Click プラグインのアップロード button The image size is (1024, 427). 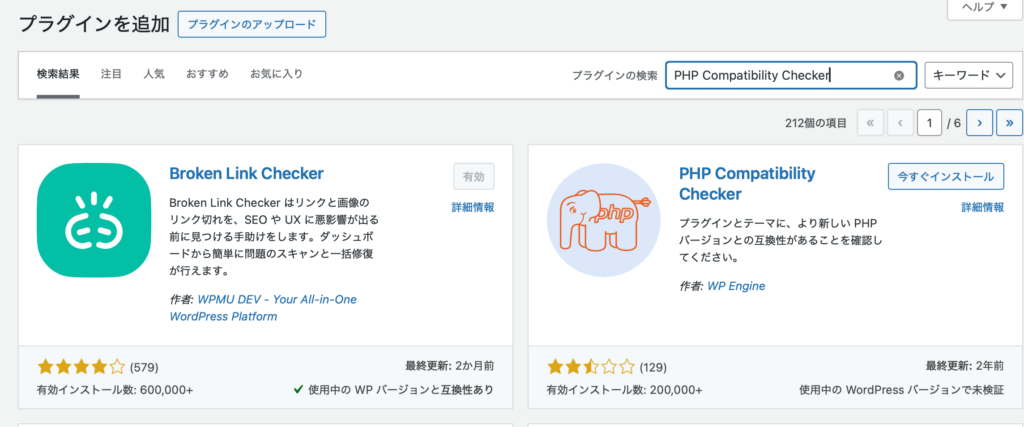coord(251,24)
